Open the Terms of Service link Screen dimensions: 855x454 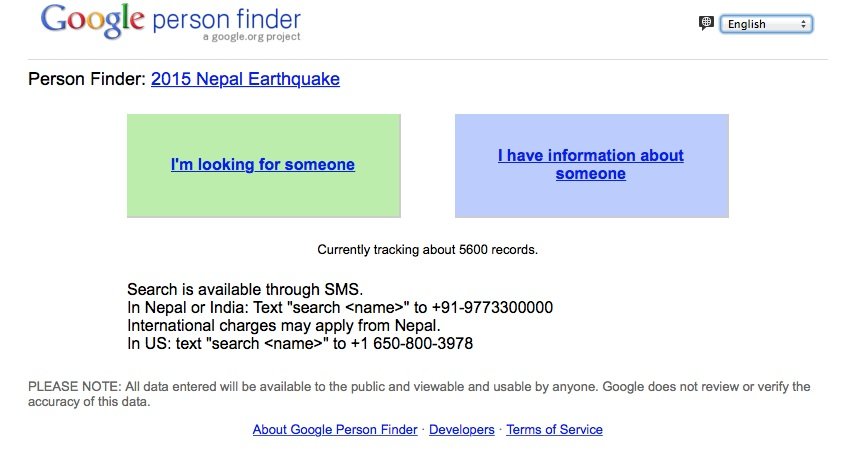click(554, 430)
